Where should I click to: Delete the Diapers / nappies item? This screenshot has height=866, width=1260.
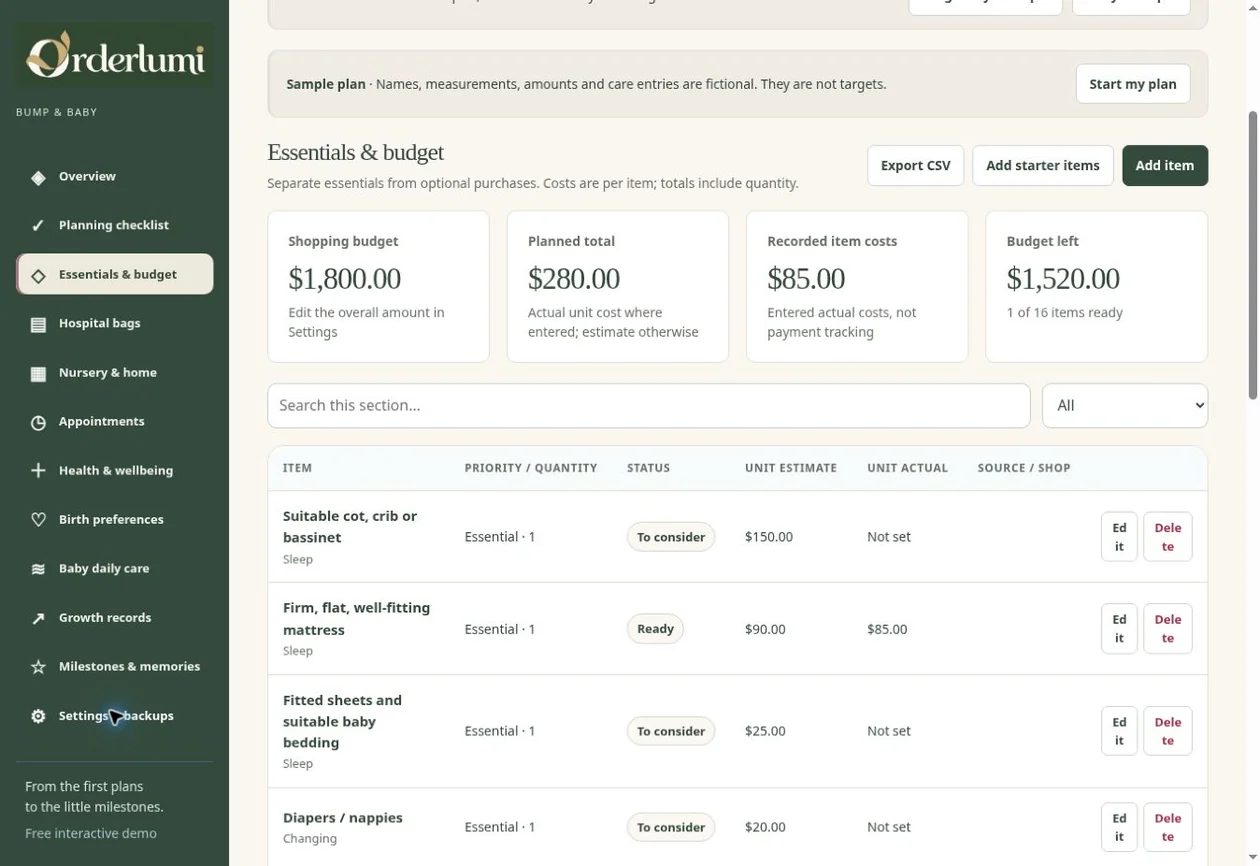pos(1168,827)
